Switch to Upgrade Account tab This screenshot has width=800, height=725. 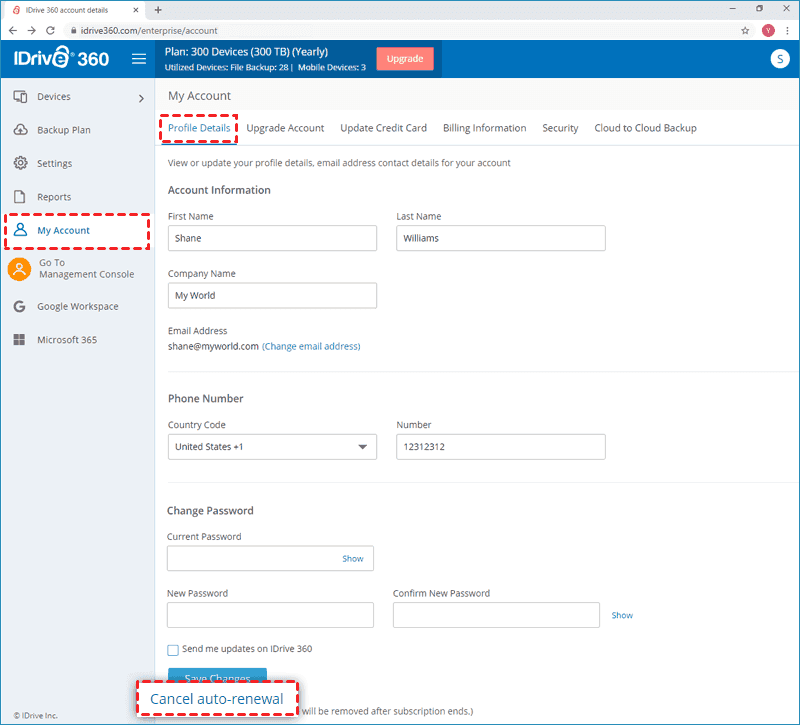(285, 128)
